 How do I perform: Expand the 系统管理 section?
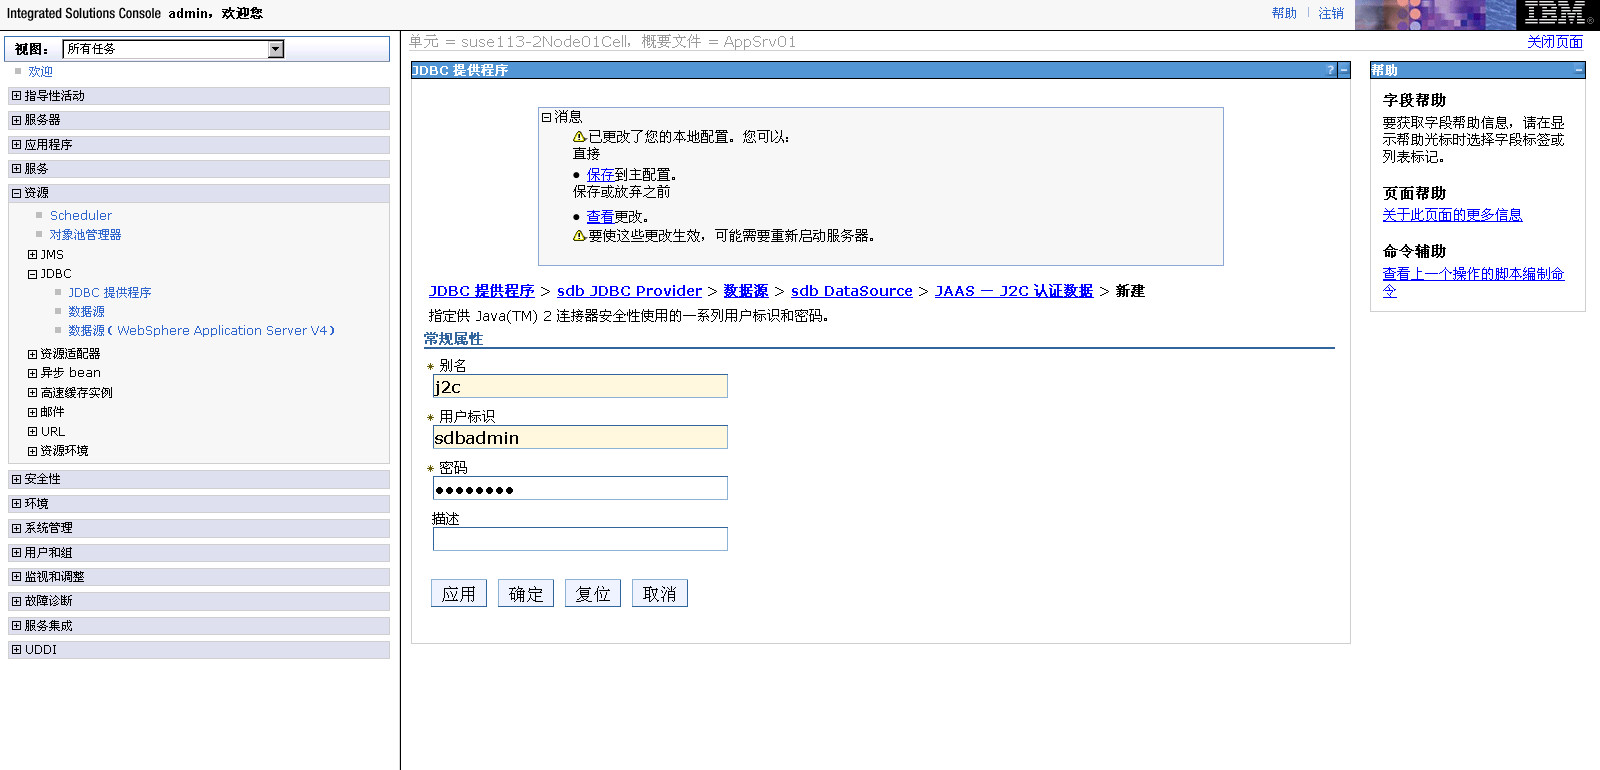pyautogui.click(x=16, y=528)
